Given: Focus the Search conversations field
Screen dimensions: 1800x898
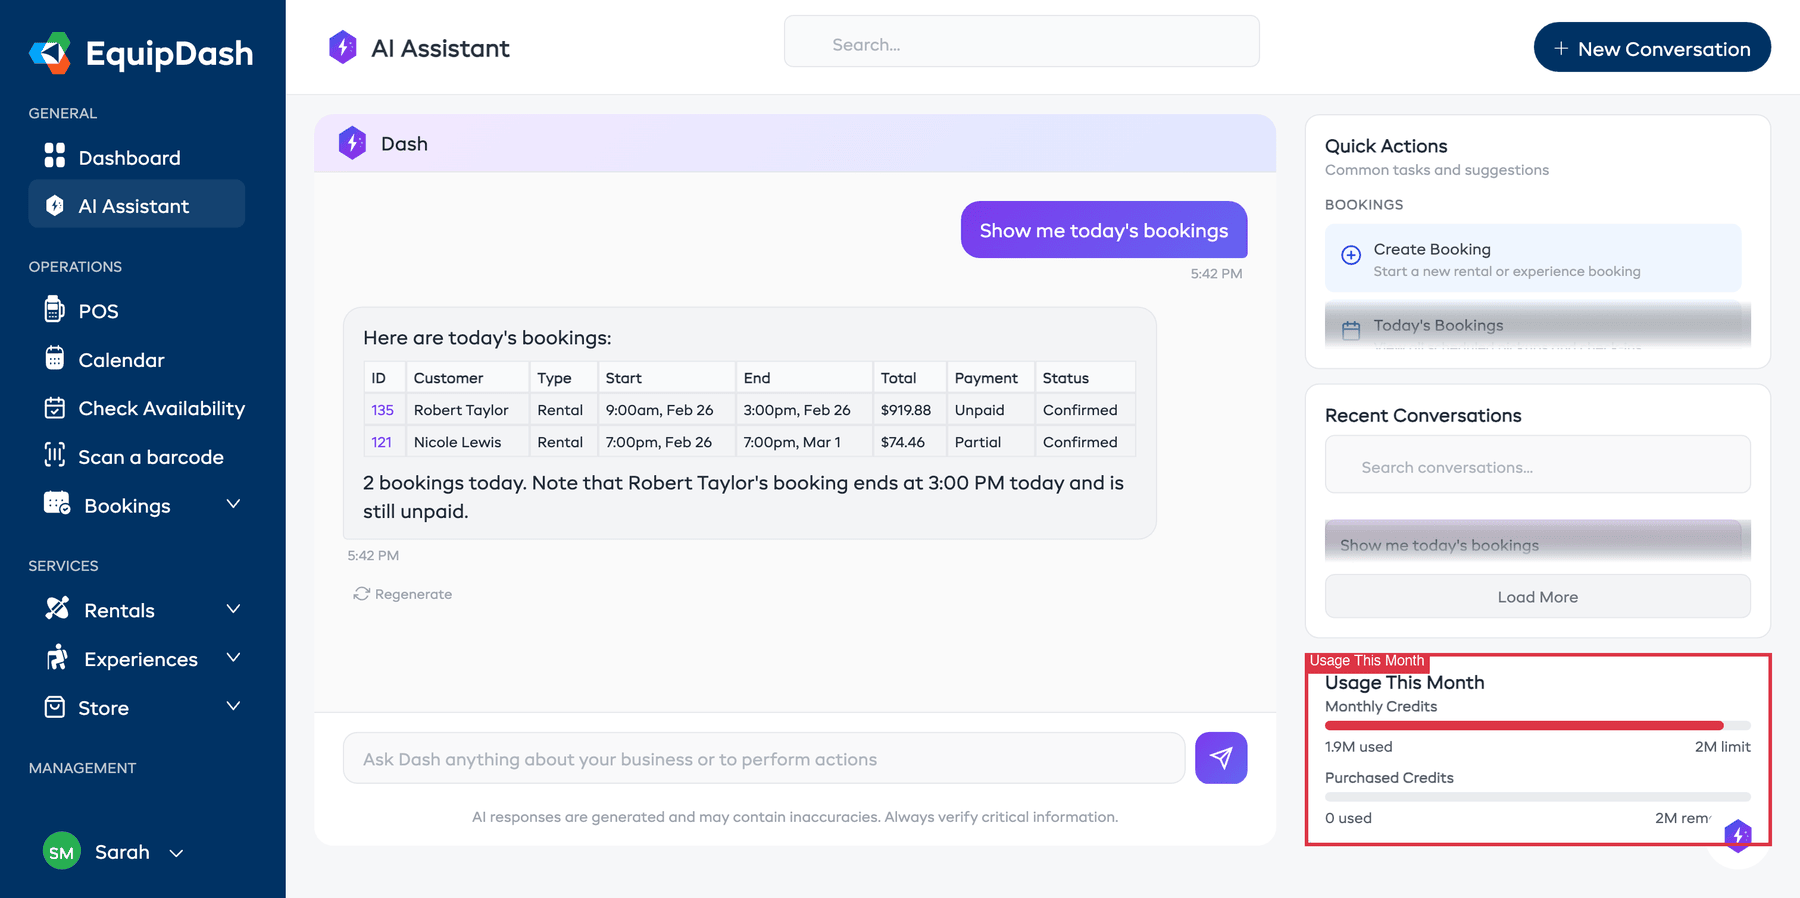Looking at the screenshot, I should click(1538, 465).
